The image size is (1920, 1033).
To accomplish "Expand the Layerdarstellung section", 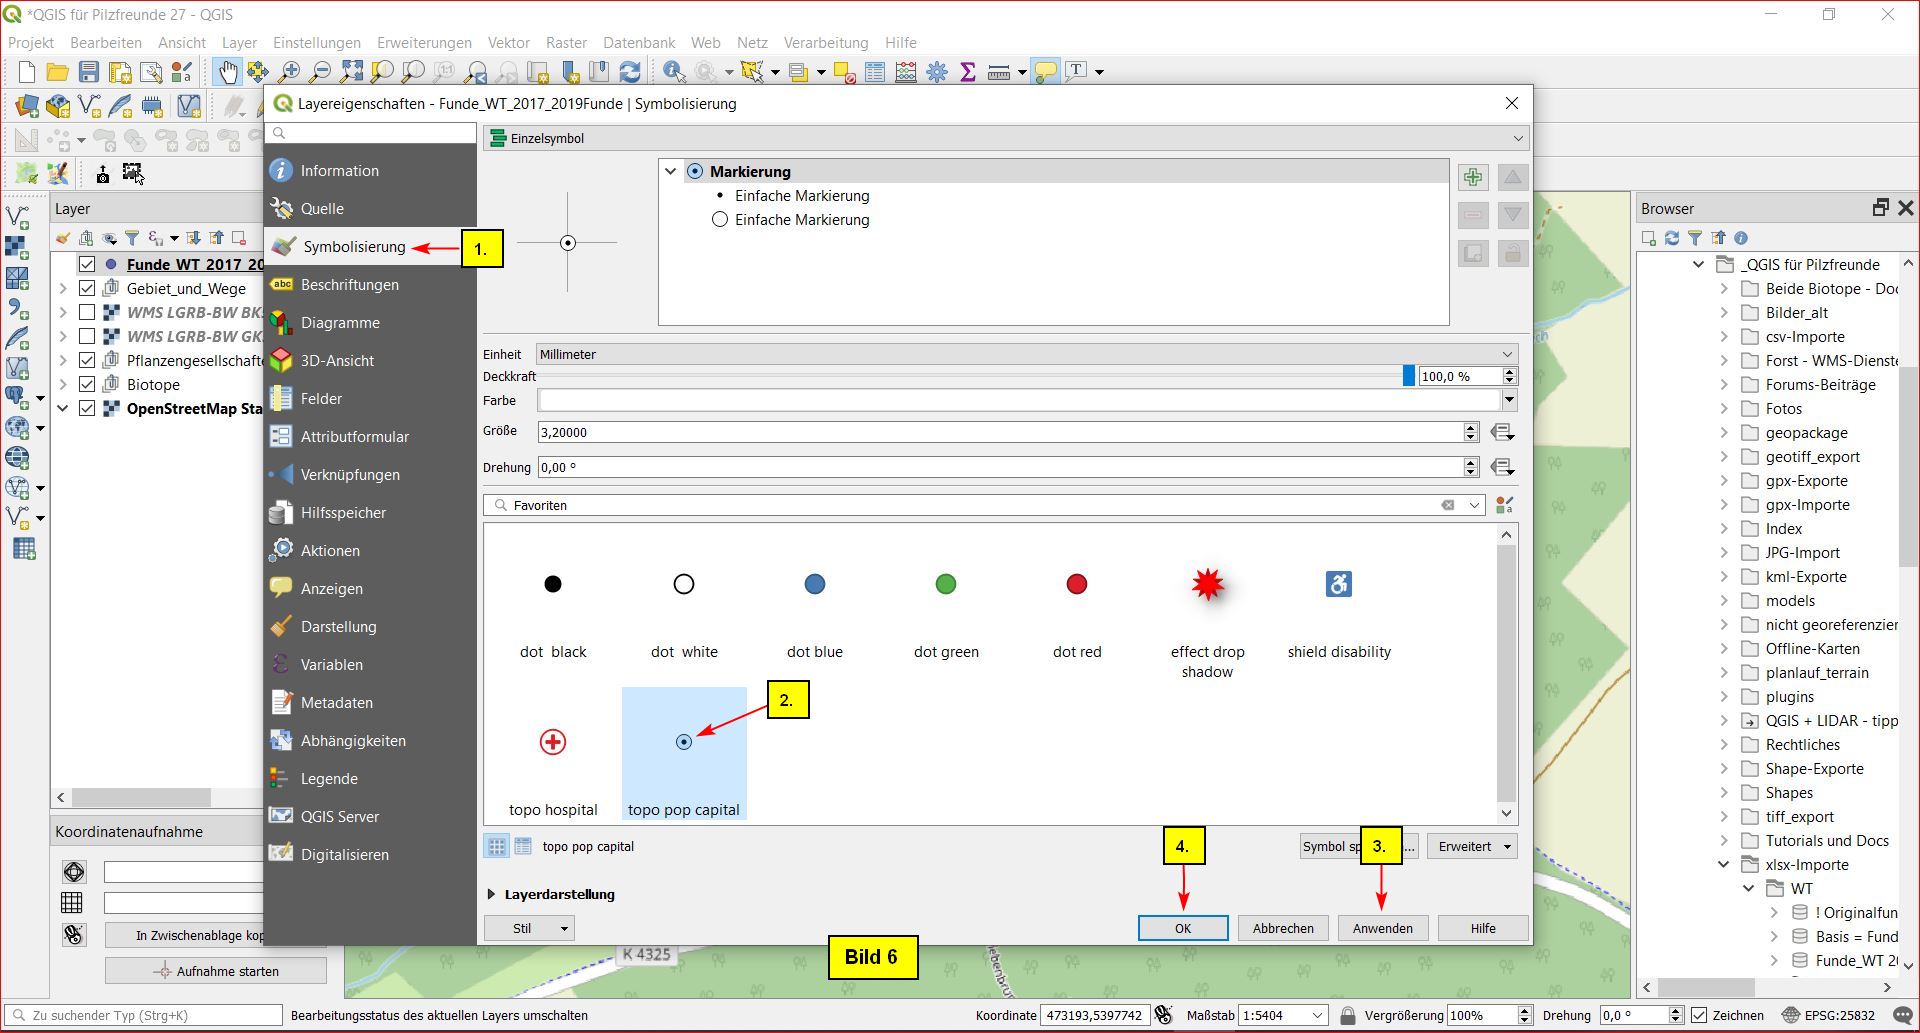I will tap(492, 894).
